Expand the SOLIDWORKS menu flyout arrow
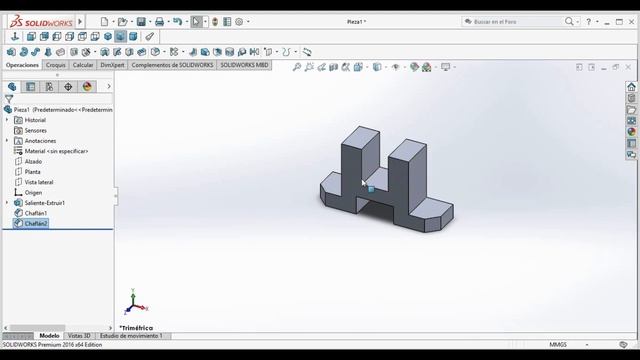This screenshot has height=360, width=640. (80, 22)
